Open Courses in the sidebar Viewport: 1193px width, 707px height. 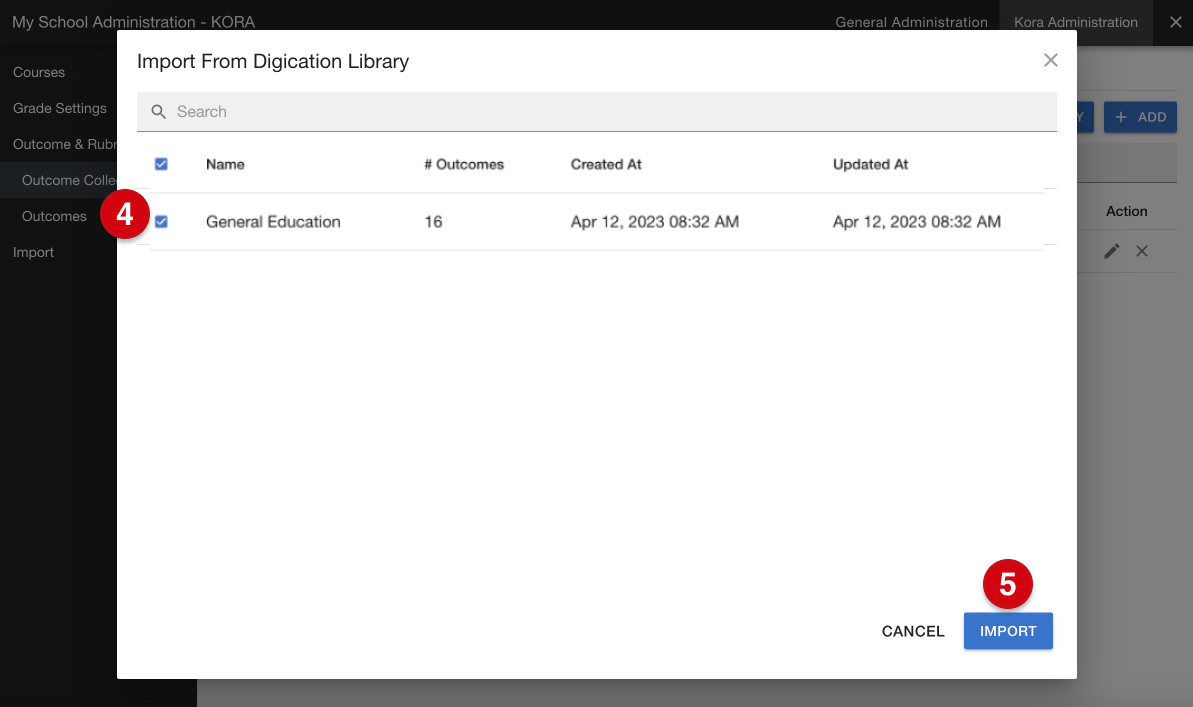click(39, 72)
